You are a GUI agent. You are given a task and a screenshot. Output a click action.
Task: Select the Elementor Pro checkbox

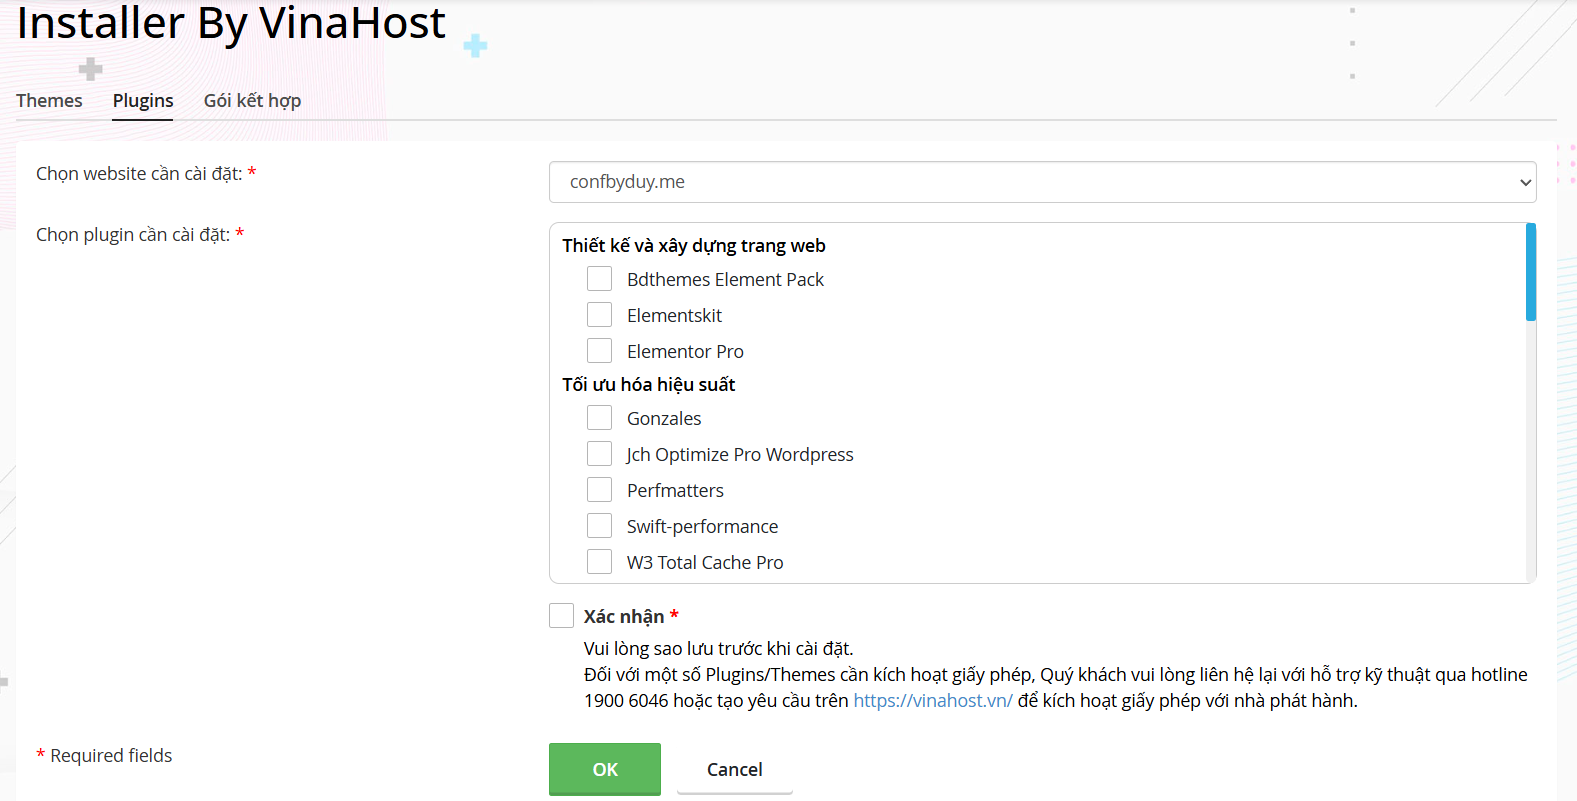tap(599, 351)
